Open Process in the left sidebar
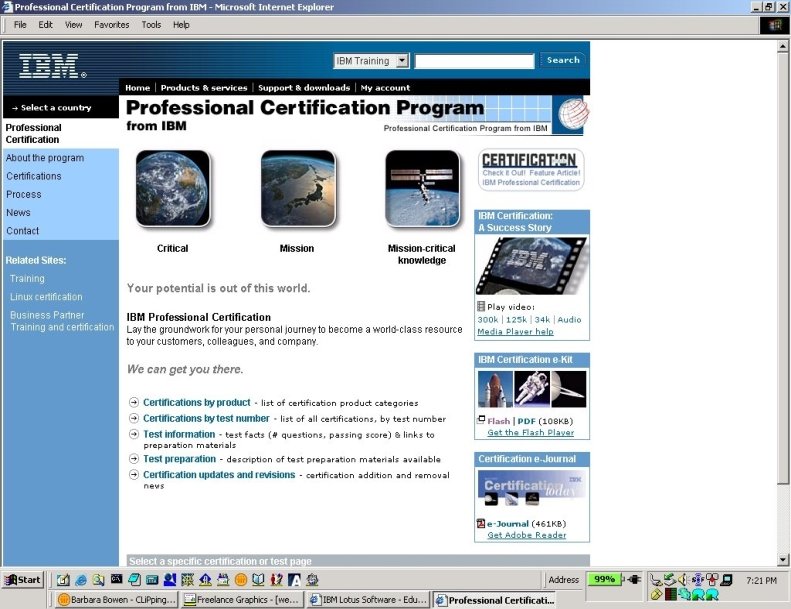Screen dimensions: 791x609 tap(24, 194)
